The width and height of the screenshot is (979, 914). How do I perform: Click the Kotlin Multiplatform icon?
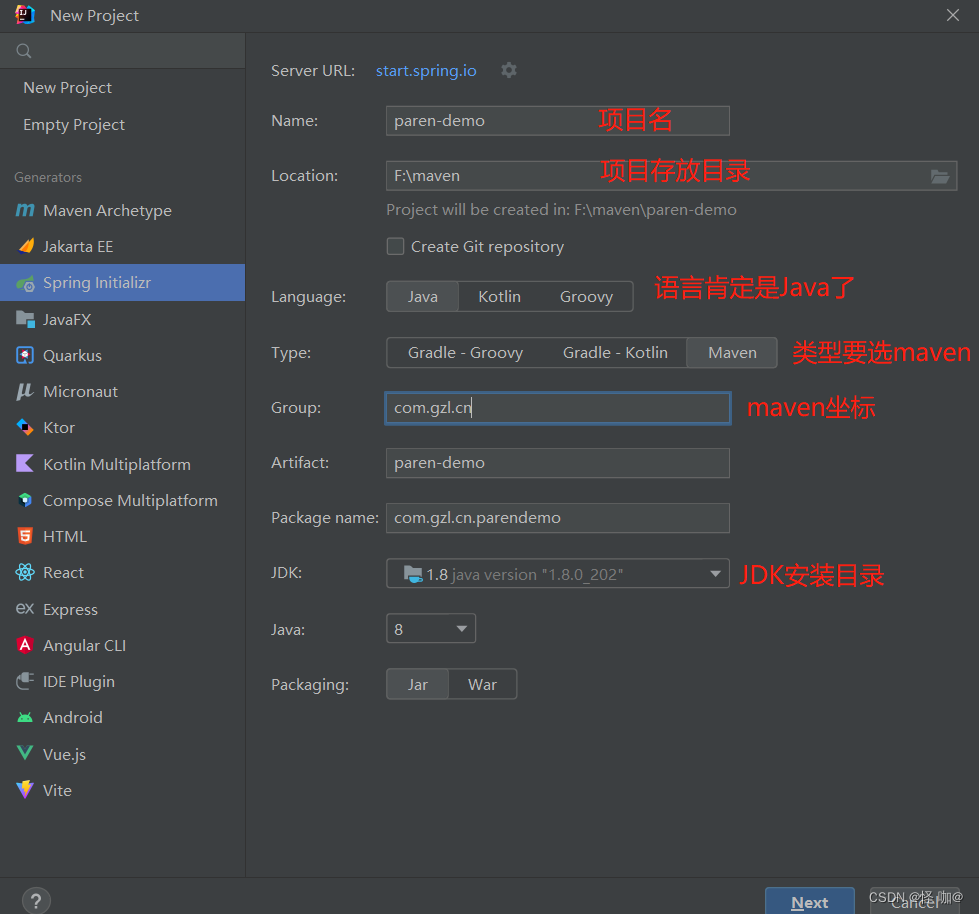[25, 464]
